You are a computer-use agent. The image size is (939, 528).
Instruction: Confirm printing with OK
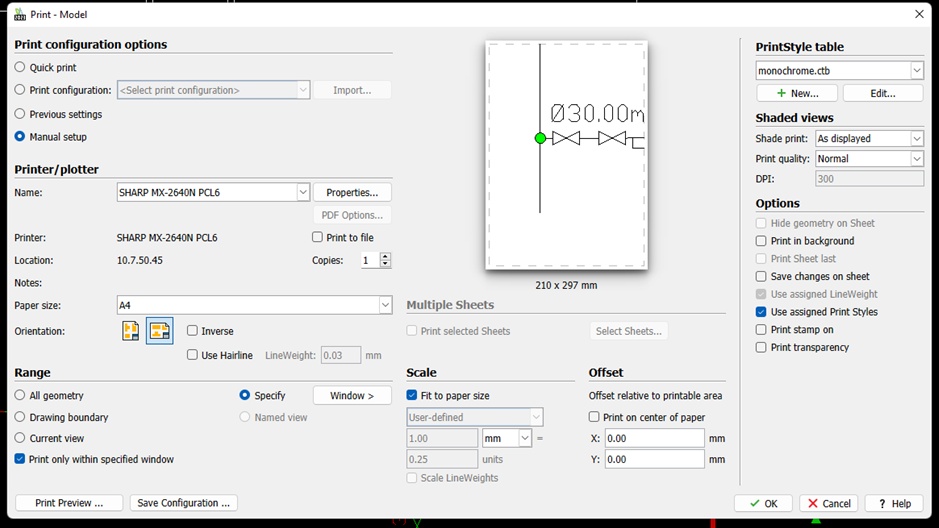click(x=763, y=503)
